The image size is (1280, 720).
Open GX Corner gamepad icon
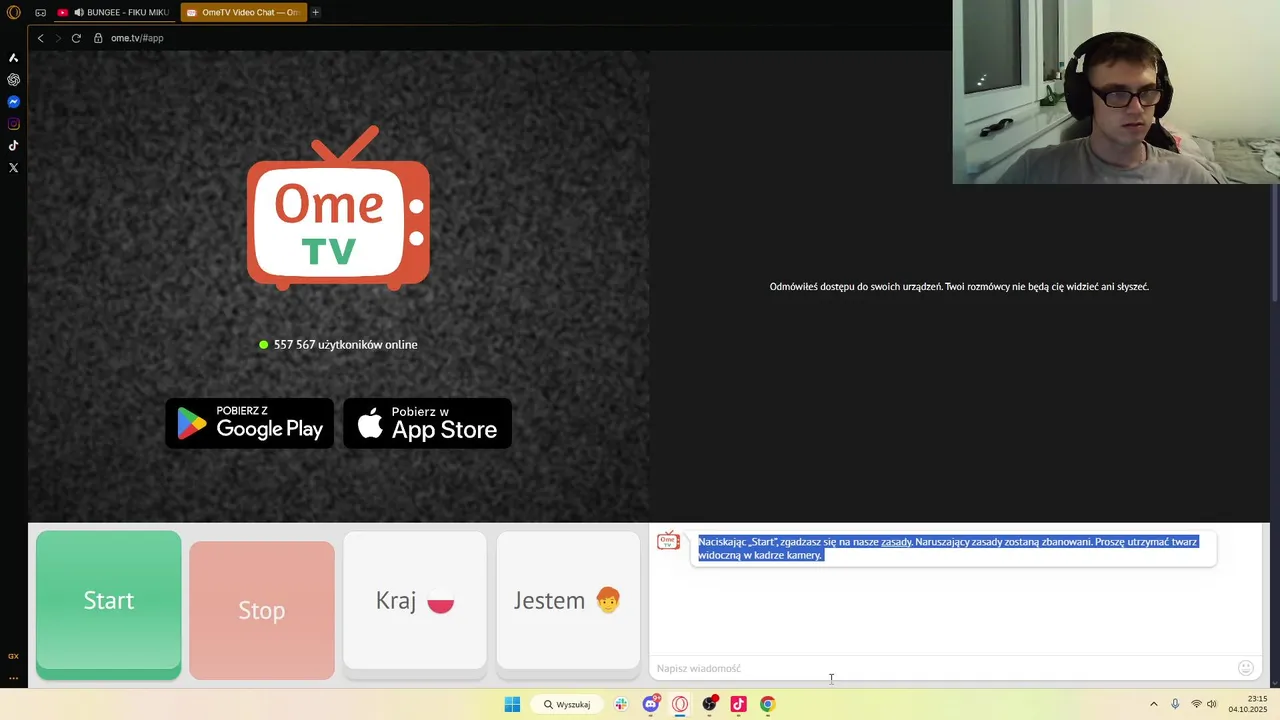pyautogui.click(x=40, y=12)
